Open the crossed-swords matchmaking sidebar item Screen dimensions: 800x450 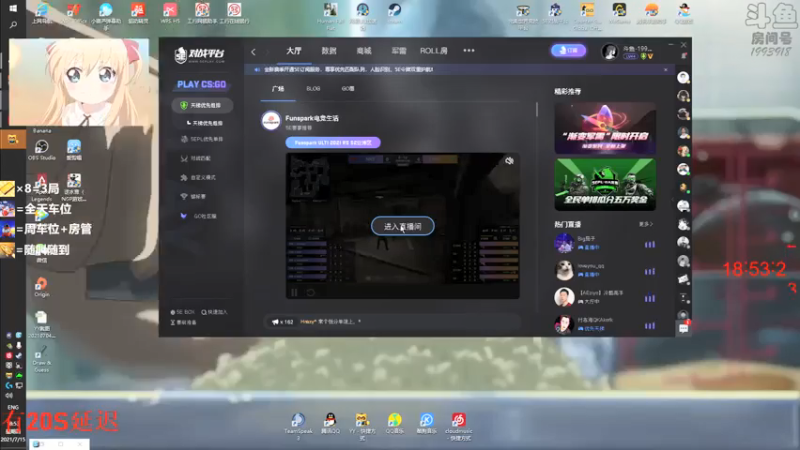click(x=196, y=159)
